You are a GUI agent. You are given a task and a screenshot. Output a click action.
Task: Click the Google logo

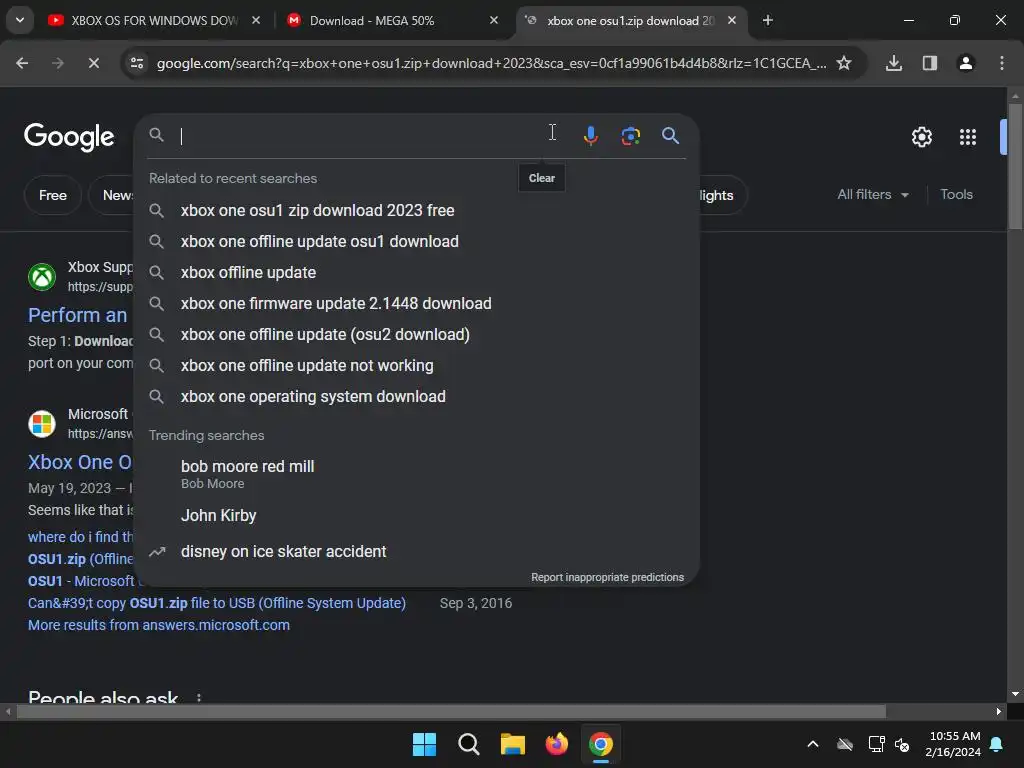69,137
